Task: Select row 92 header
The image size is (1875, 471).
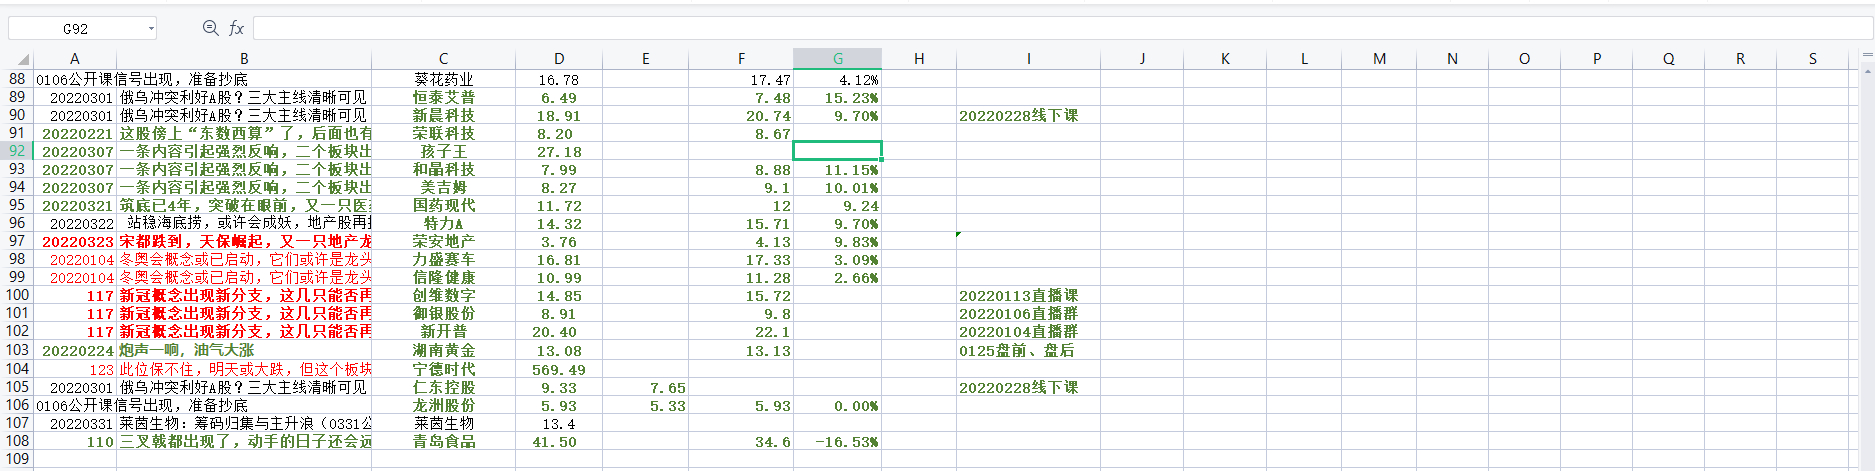Action: [17, 151]
